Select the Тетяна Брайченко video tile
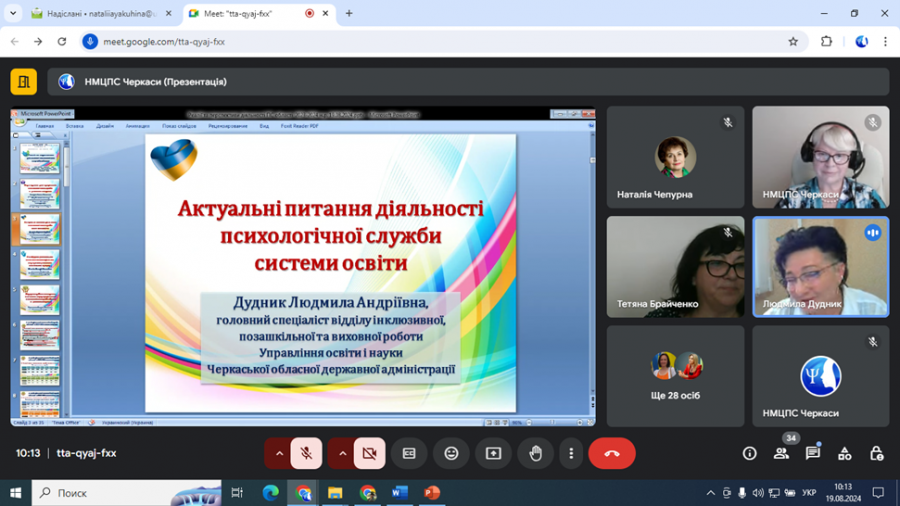The image size is (900, 506). (675, 267)
